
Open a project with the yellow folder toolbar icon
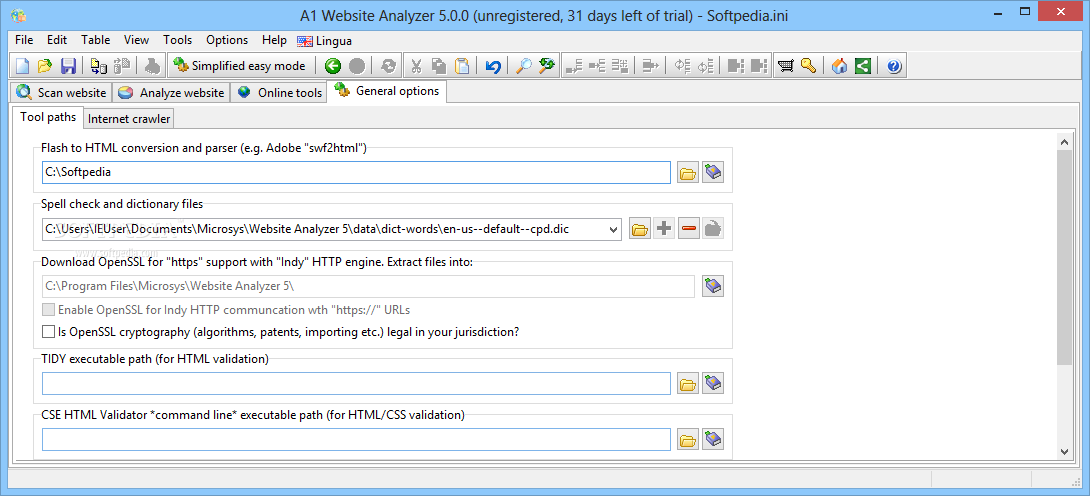coord(45,66)
